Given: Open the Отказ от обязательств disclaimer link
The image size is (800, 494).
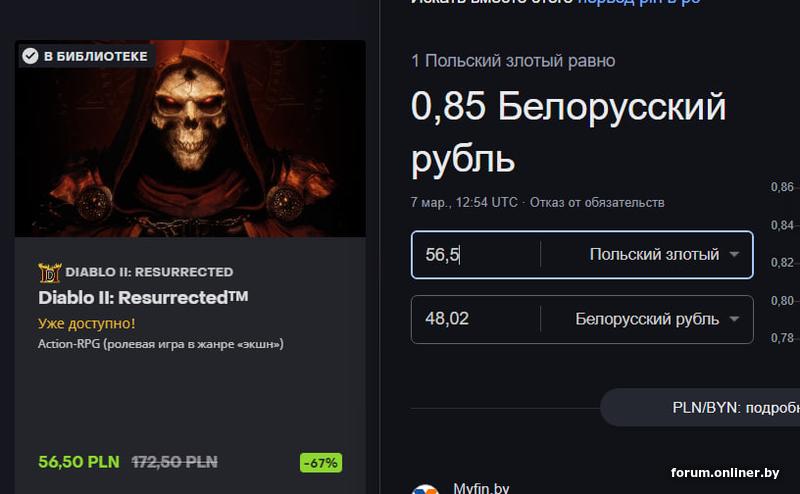Looking at the screenshot, I should [x=597, y=203].
